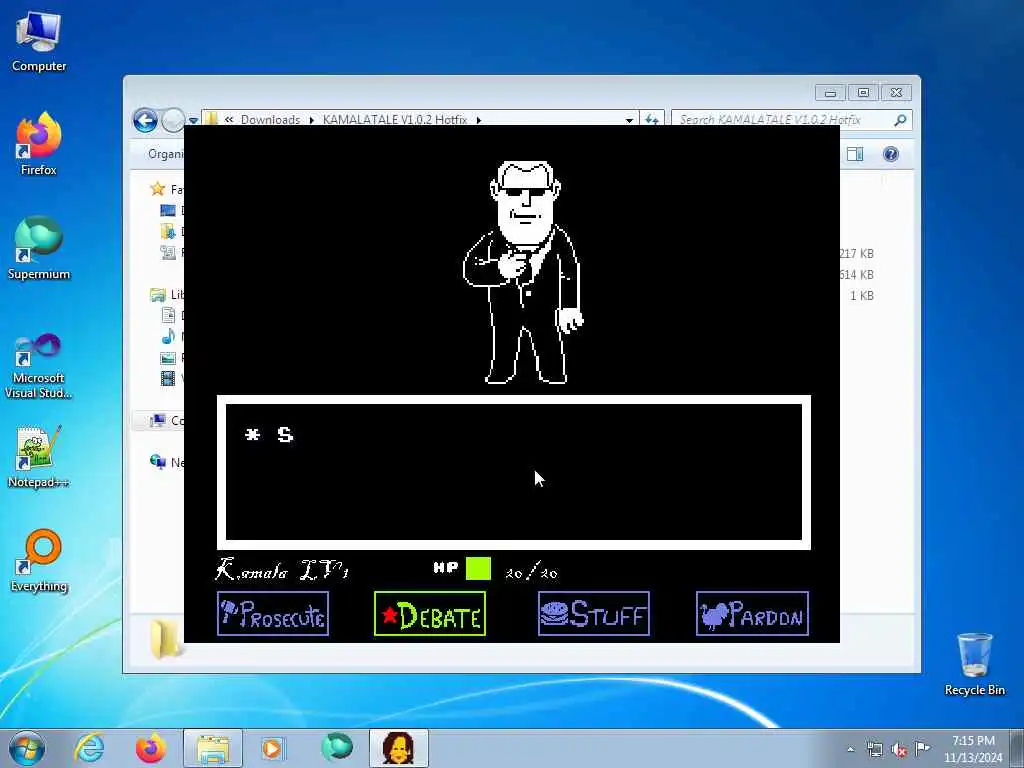Open the Recycle Bin on desktop
The width and height of the screenshot is (1024, 768).
tap(974, 664)
